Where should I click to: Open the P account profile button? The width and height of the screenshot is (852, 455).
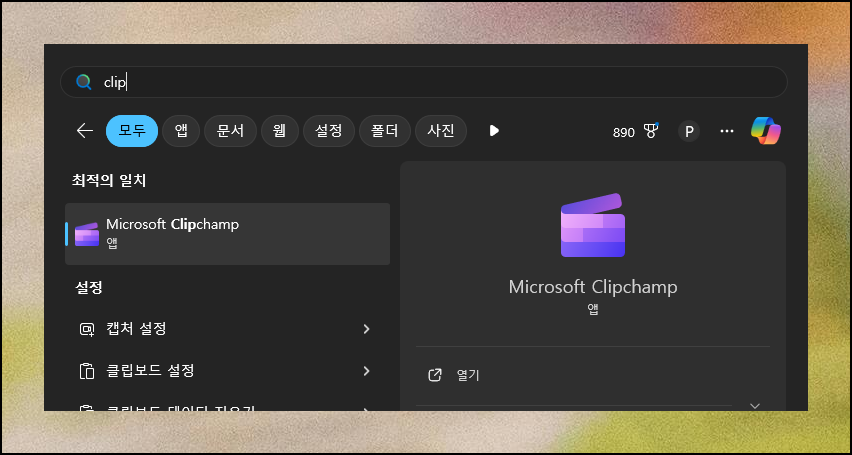pyautogui.click(x=689, y=132)
